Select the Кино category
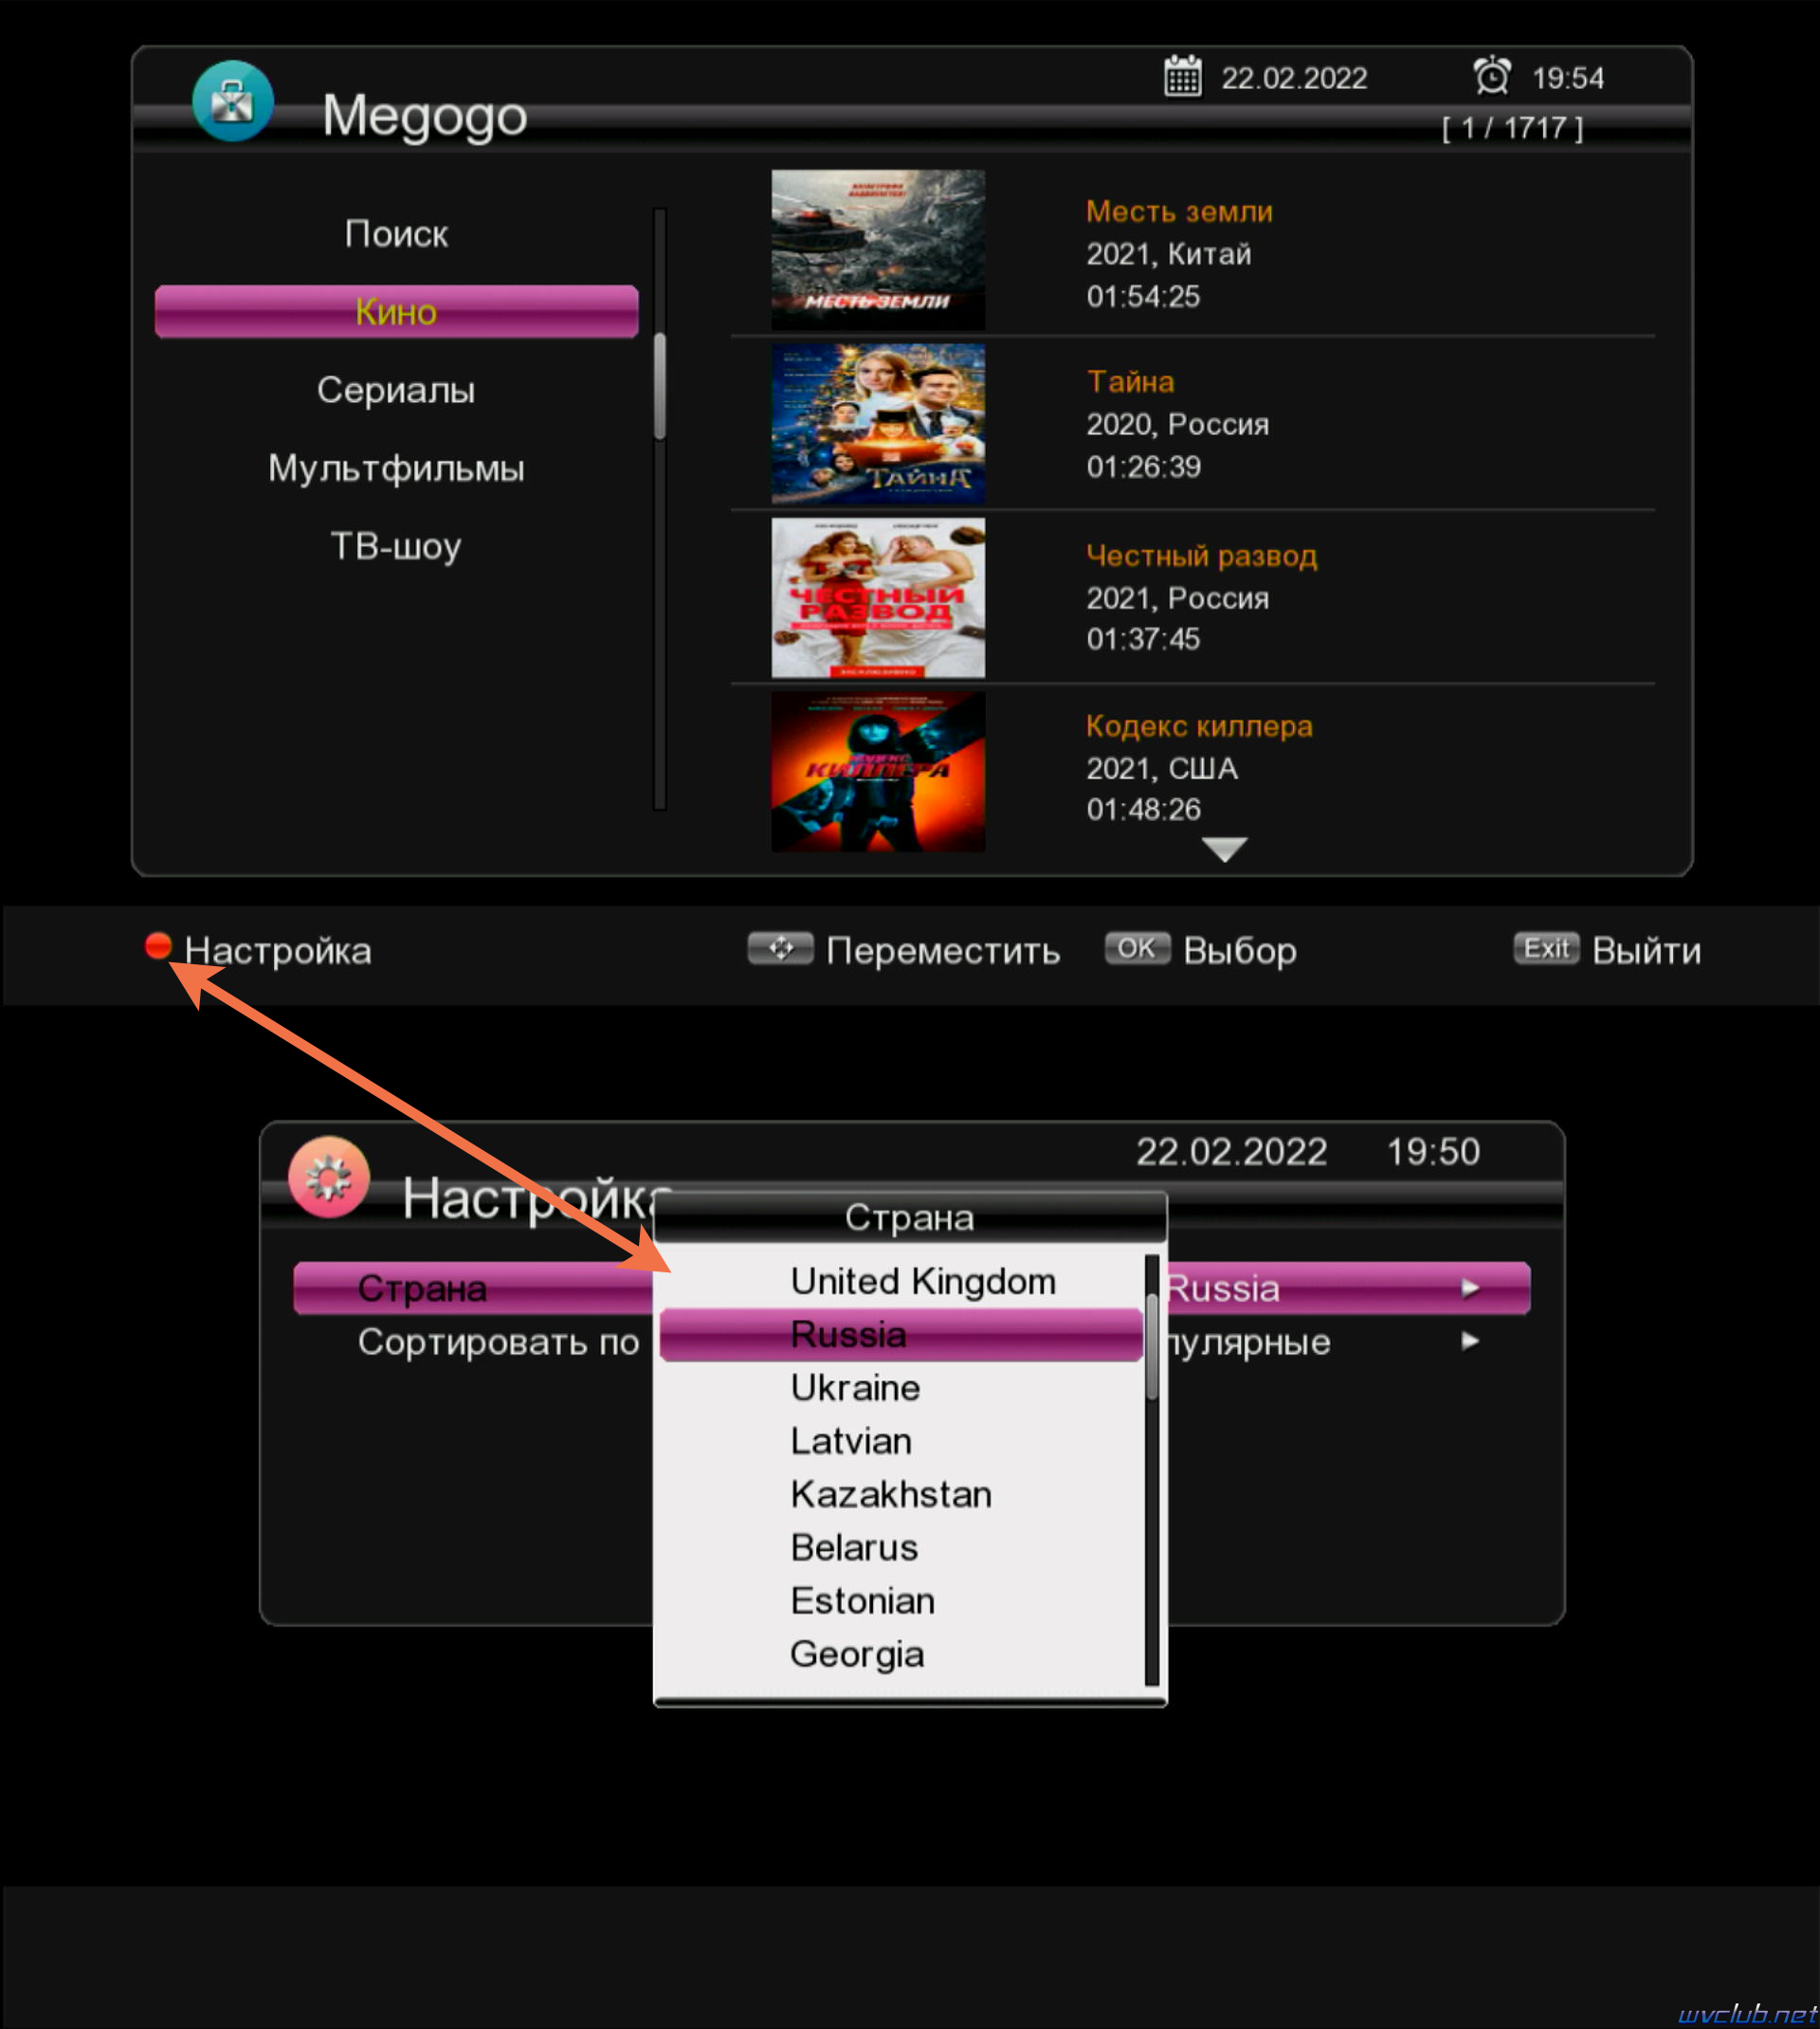This screenshot has width=1820, height=2029. point(396,312)
